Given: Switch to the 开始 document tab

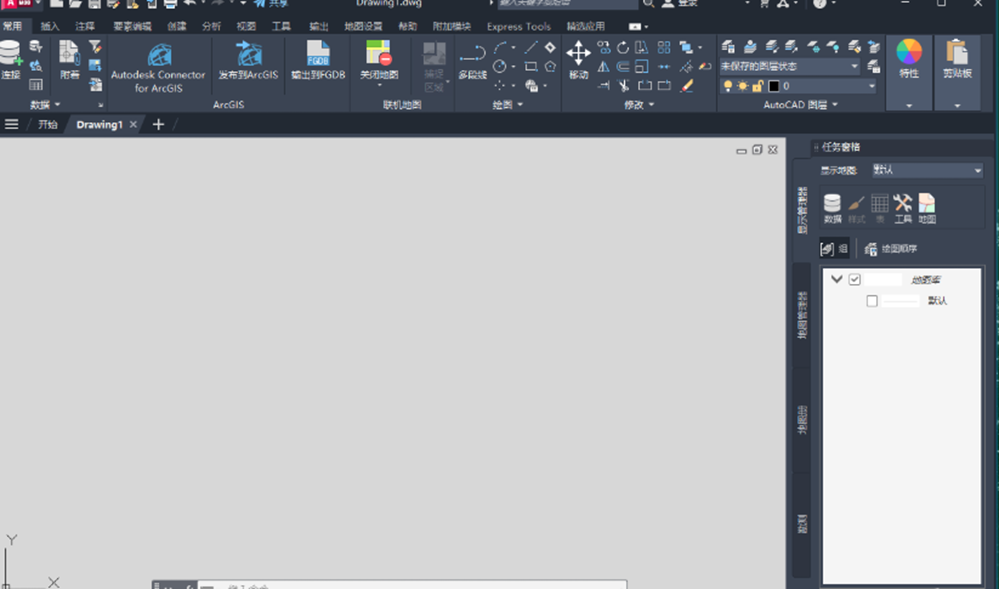Looking at the screenshot, I should tap(48, 124).
